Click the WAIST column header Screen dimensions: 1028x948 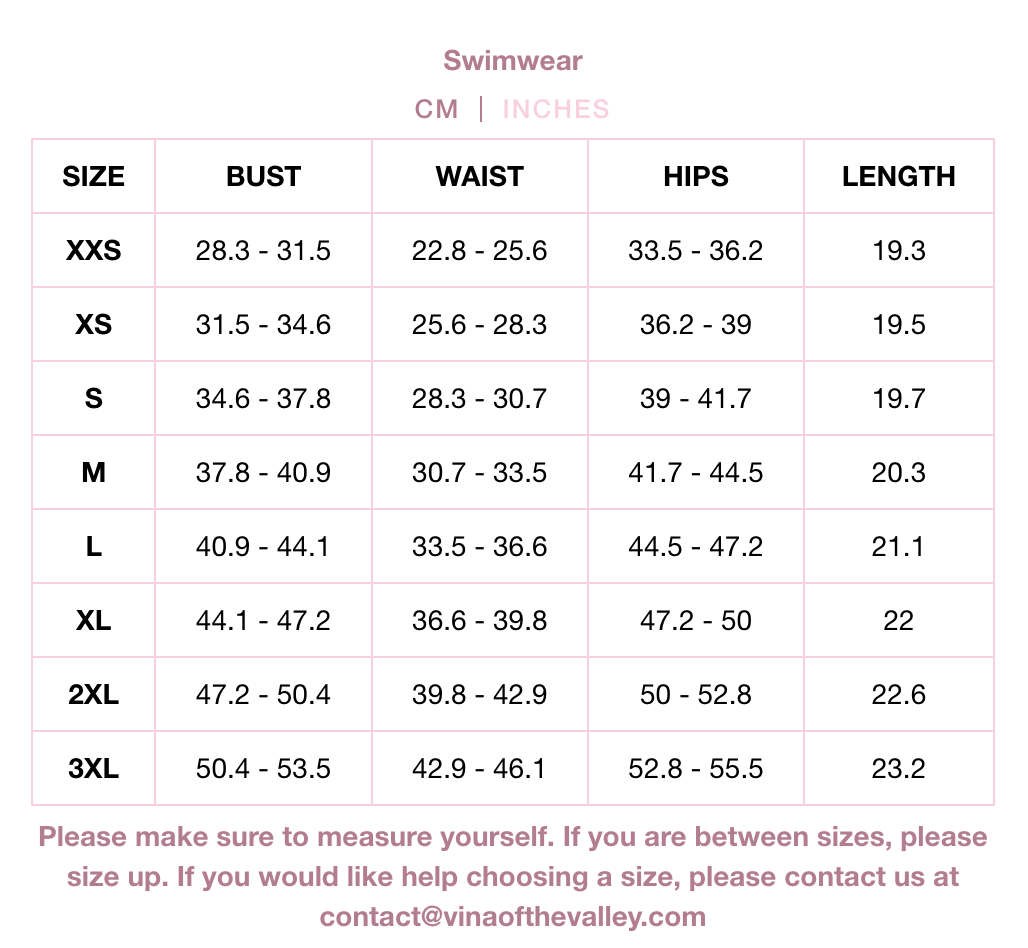point(479,177)
